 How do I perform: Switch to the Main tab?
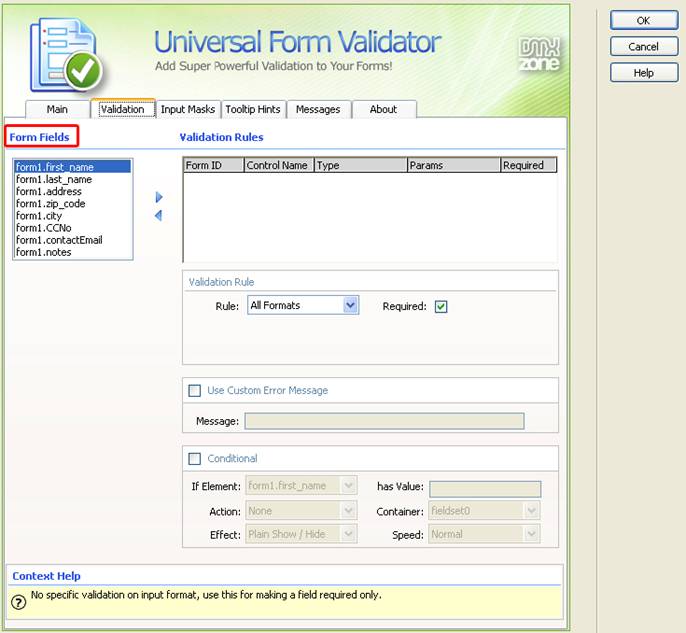click(x=57, y=109)
